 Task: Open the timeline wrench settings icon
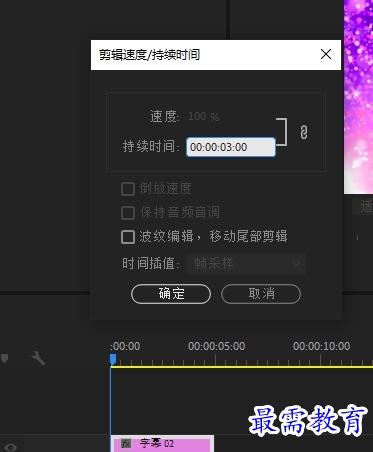[x=38, y=359]
